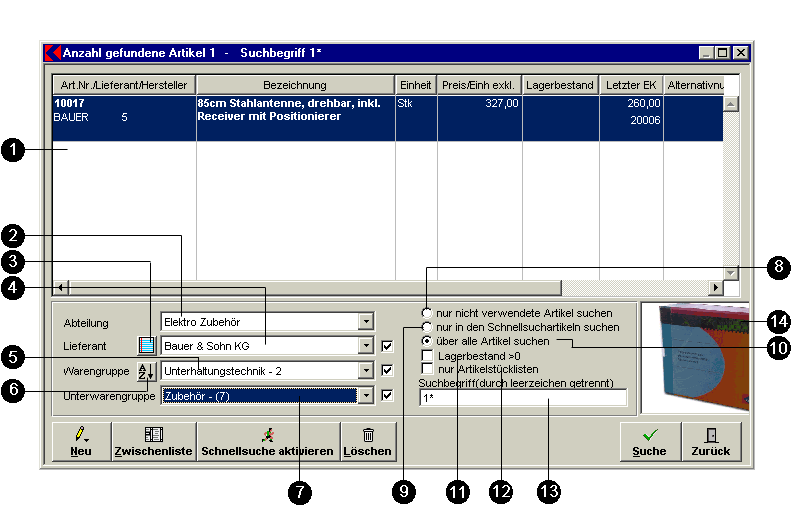Select 'nur in den Schnellsuchartikeln suchen'
The width and height of the screenshot is (794, 510).
point(427,327)
